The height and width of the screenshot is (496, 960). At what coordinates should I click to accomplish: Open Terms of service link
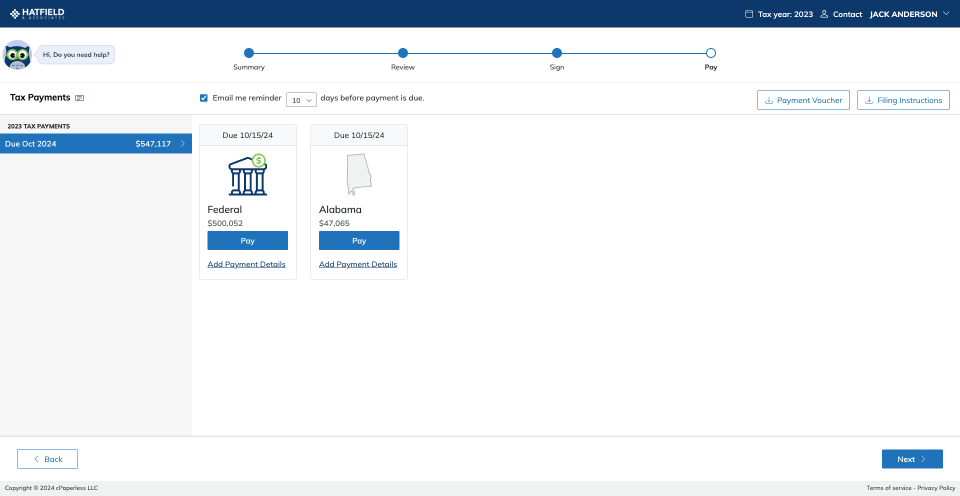click(889, 488)
